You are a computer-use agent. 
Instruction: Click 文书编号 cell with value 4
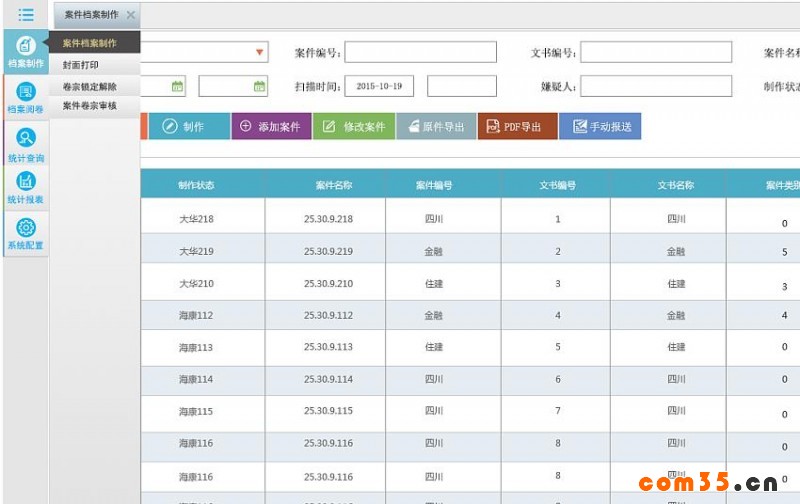[x=558, y=315]
